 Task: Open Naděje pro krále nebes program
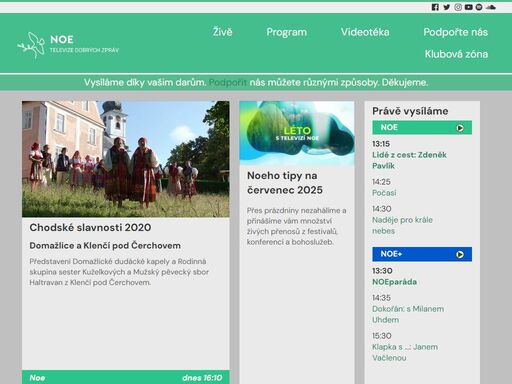click(402, 225)
